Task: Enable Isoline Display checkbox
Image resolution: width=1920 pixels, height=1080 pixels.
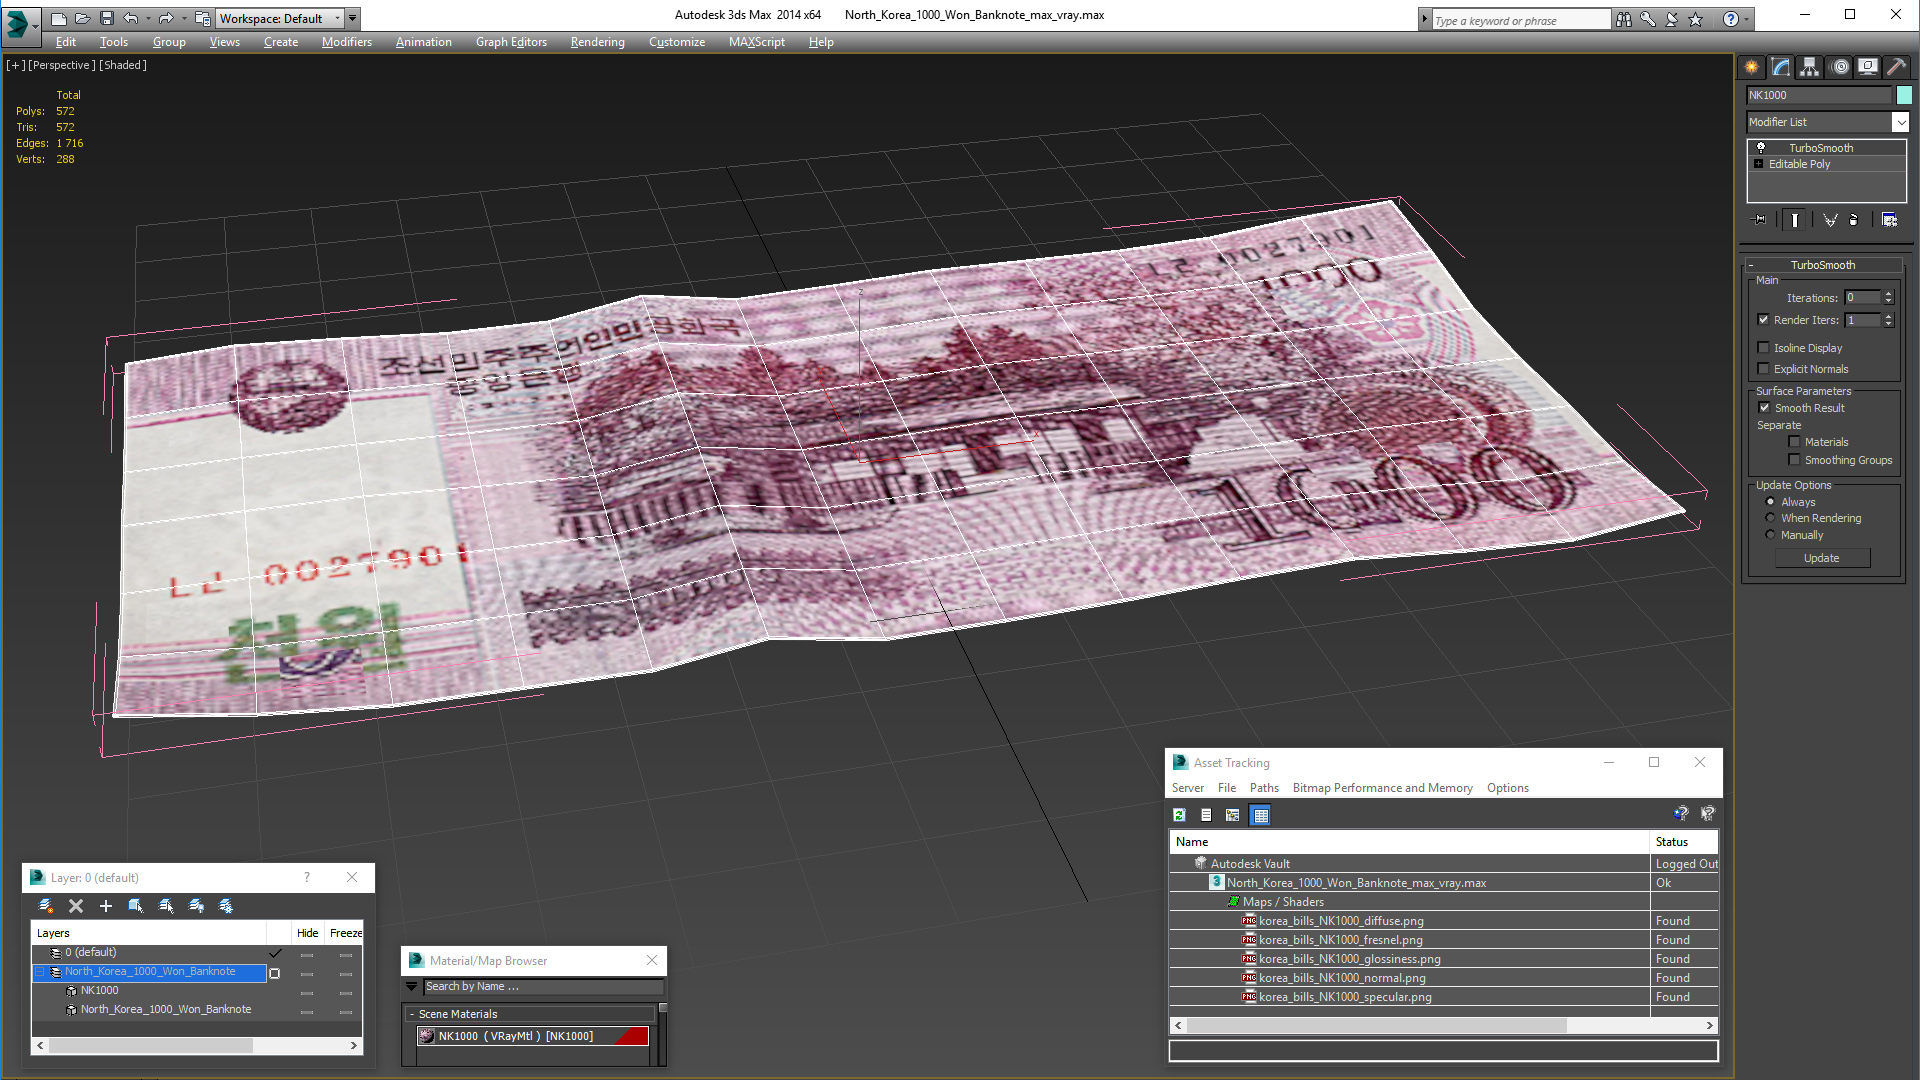Action: coord(1763,348)
